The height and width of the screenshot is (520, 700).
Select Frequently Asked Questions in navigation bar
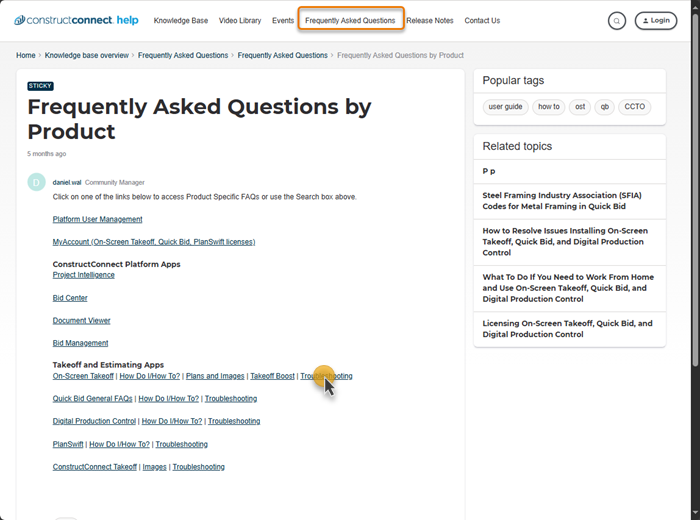point(350,21)
